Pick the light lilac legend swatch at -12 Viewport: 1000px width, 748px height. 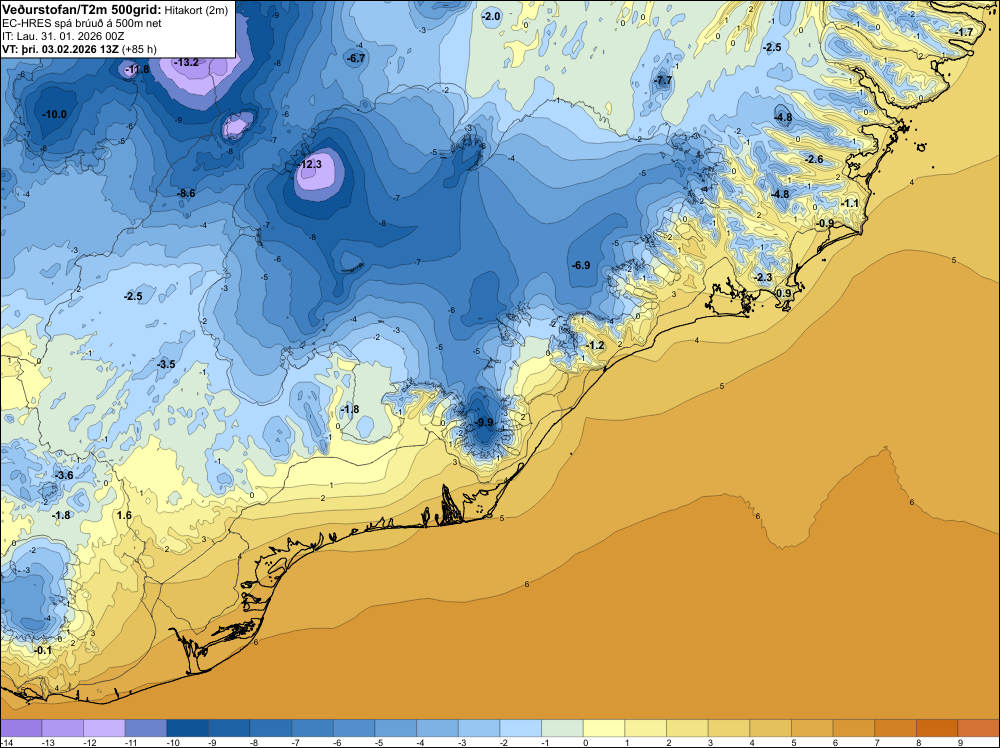104,728
